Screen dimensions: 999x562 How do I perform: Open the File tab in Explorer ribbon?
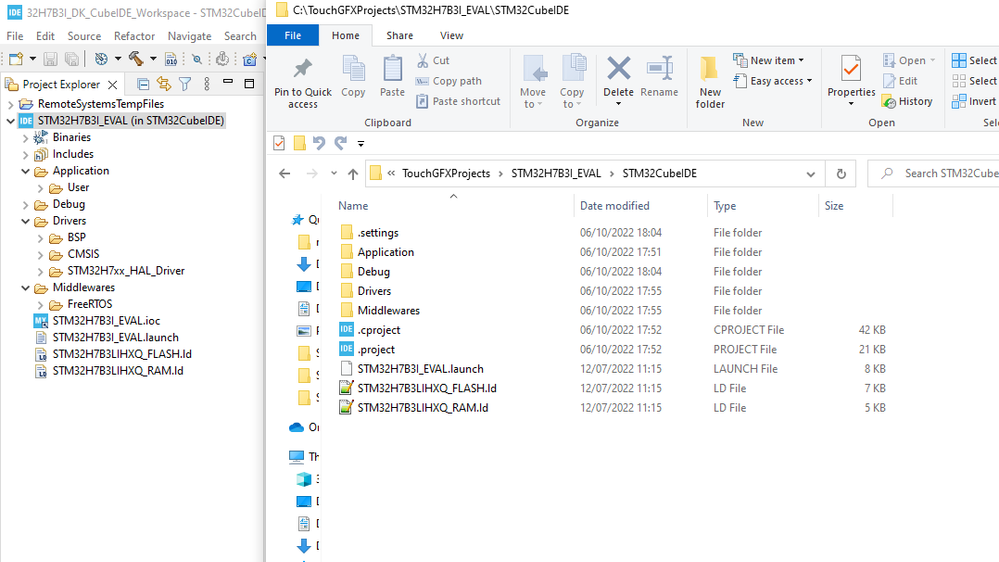click(x=293, y=36)
